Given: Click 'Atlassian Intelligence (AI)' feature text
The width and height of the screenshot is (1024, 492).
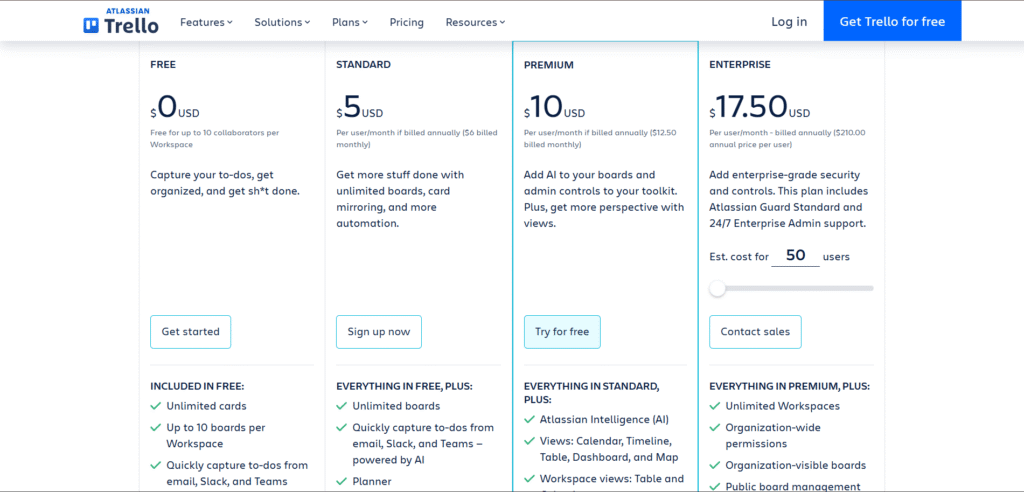Looking at the screenshot, I should click(x=604, y=419).
